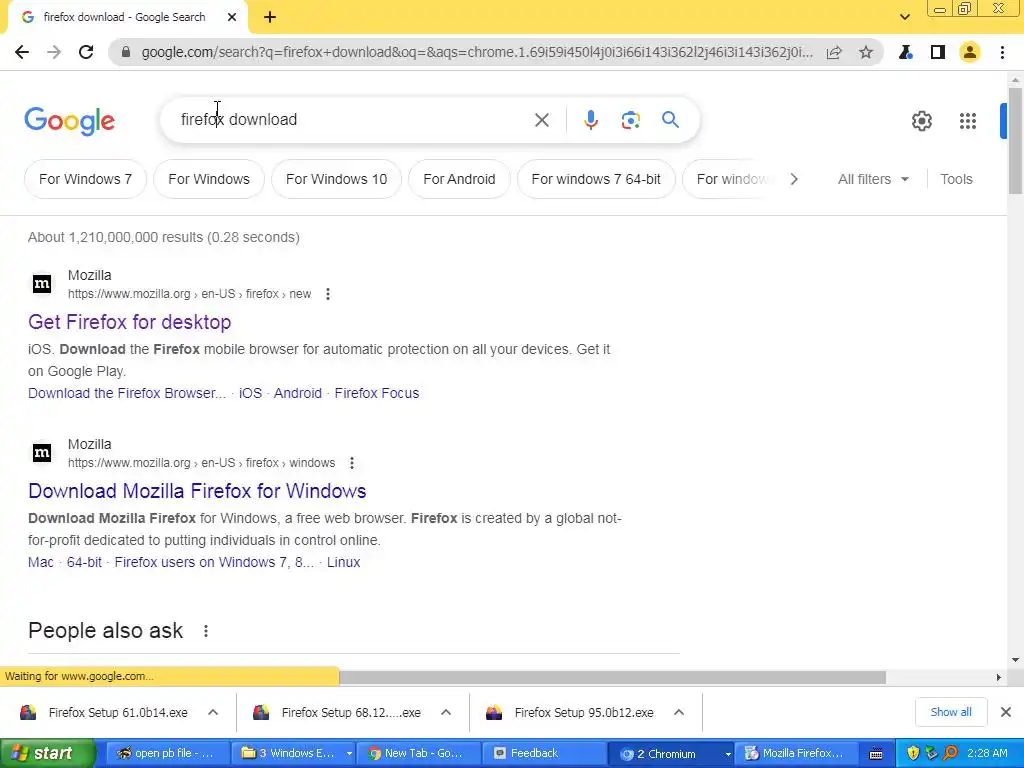Expand options for Firefox Setup 61.0b14.exe
This screenshot has height=768, width=1024.
(x=213, y=712)
